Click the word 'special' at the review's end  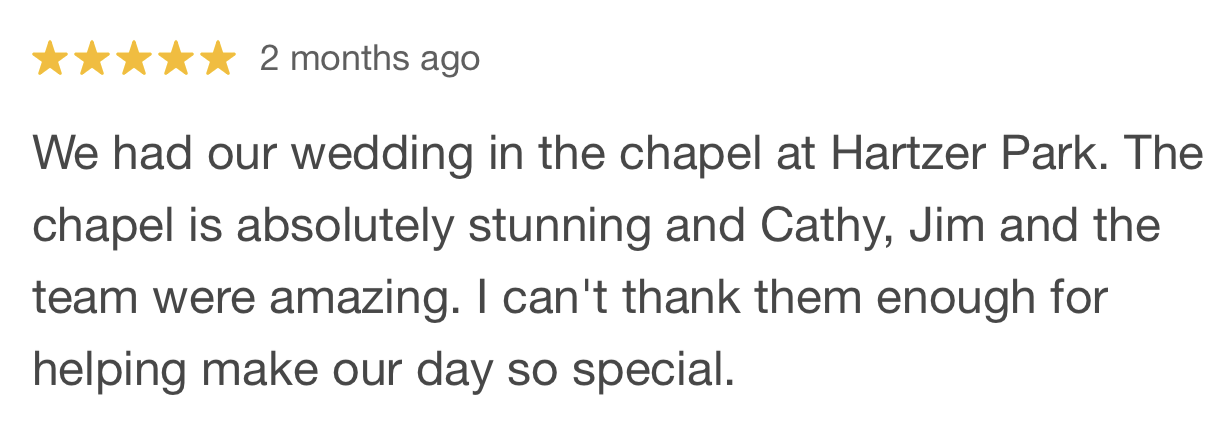[x=653, y=370]
